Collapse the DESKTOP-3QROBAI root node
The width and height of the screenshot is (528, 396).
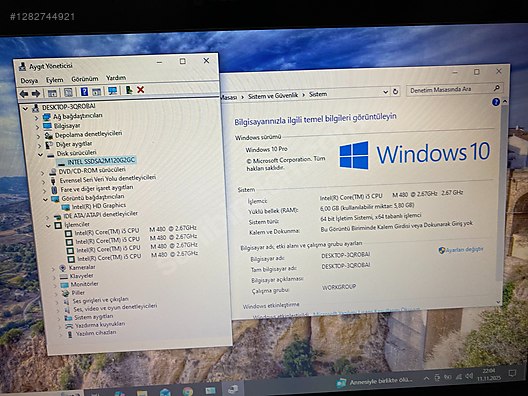pyautogui.click(x=25, y=109)
